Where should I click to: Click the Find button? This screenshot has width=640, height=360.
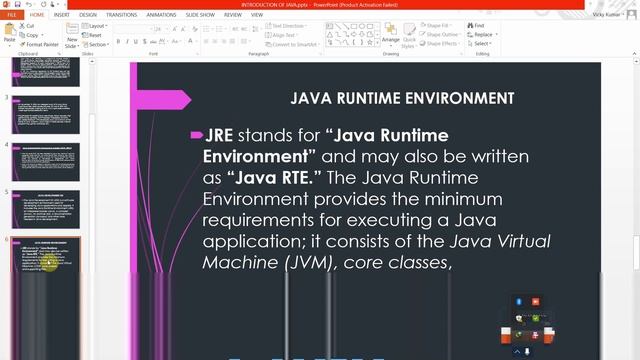[x=476, y=26]
